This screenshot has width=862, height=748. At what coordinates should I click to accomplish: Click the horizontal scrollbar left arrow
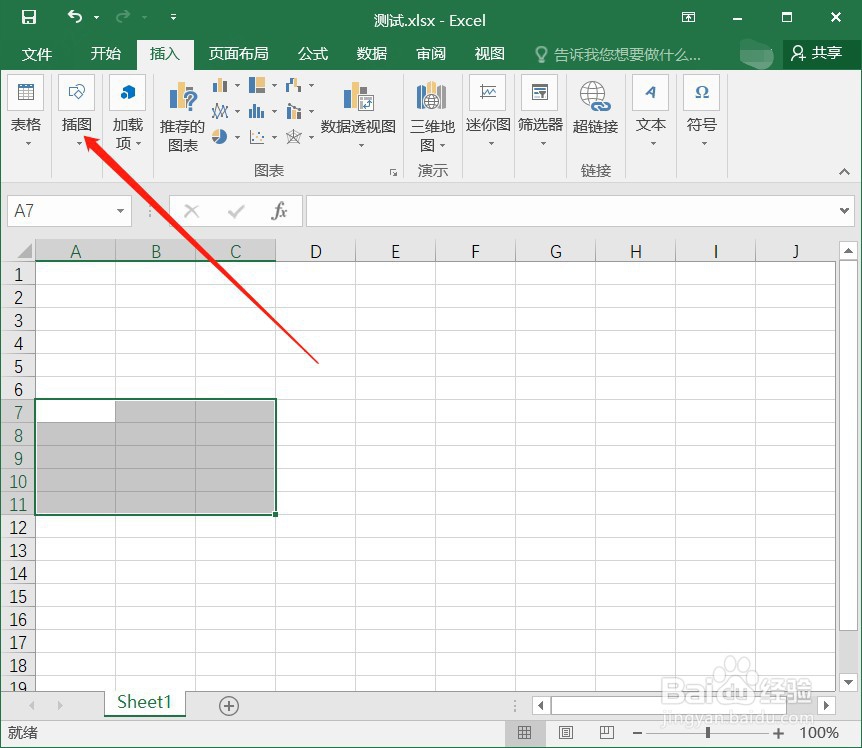pyautogui.click(x=540, y=705)
